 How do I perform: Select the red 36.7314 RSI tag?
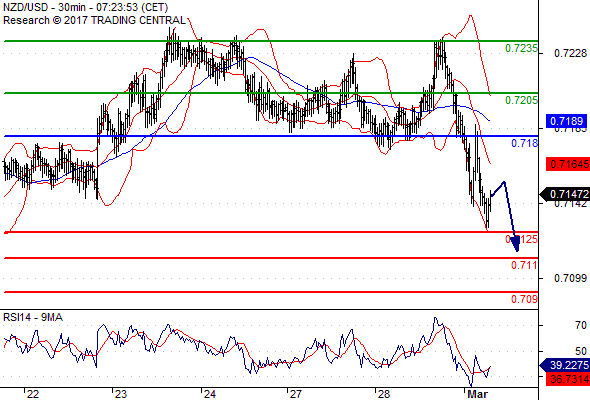click(x=568, y=379)
